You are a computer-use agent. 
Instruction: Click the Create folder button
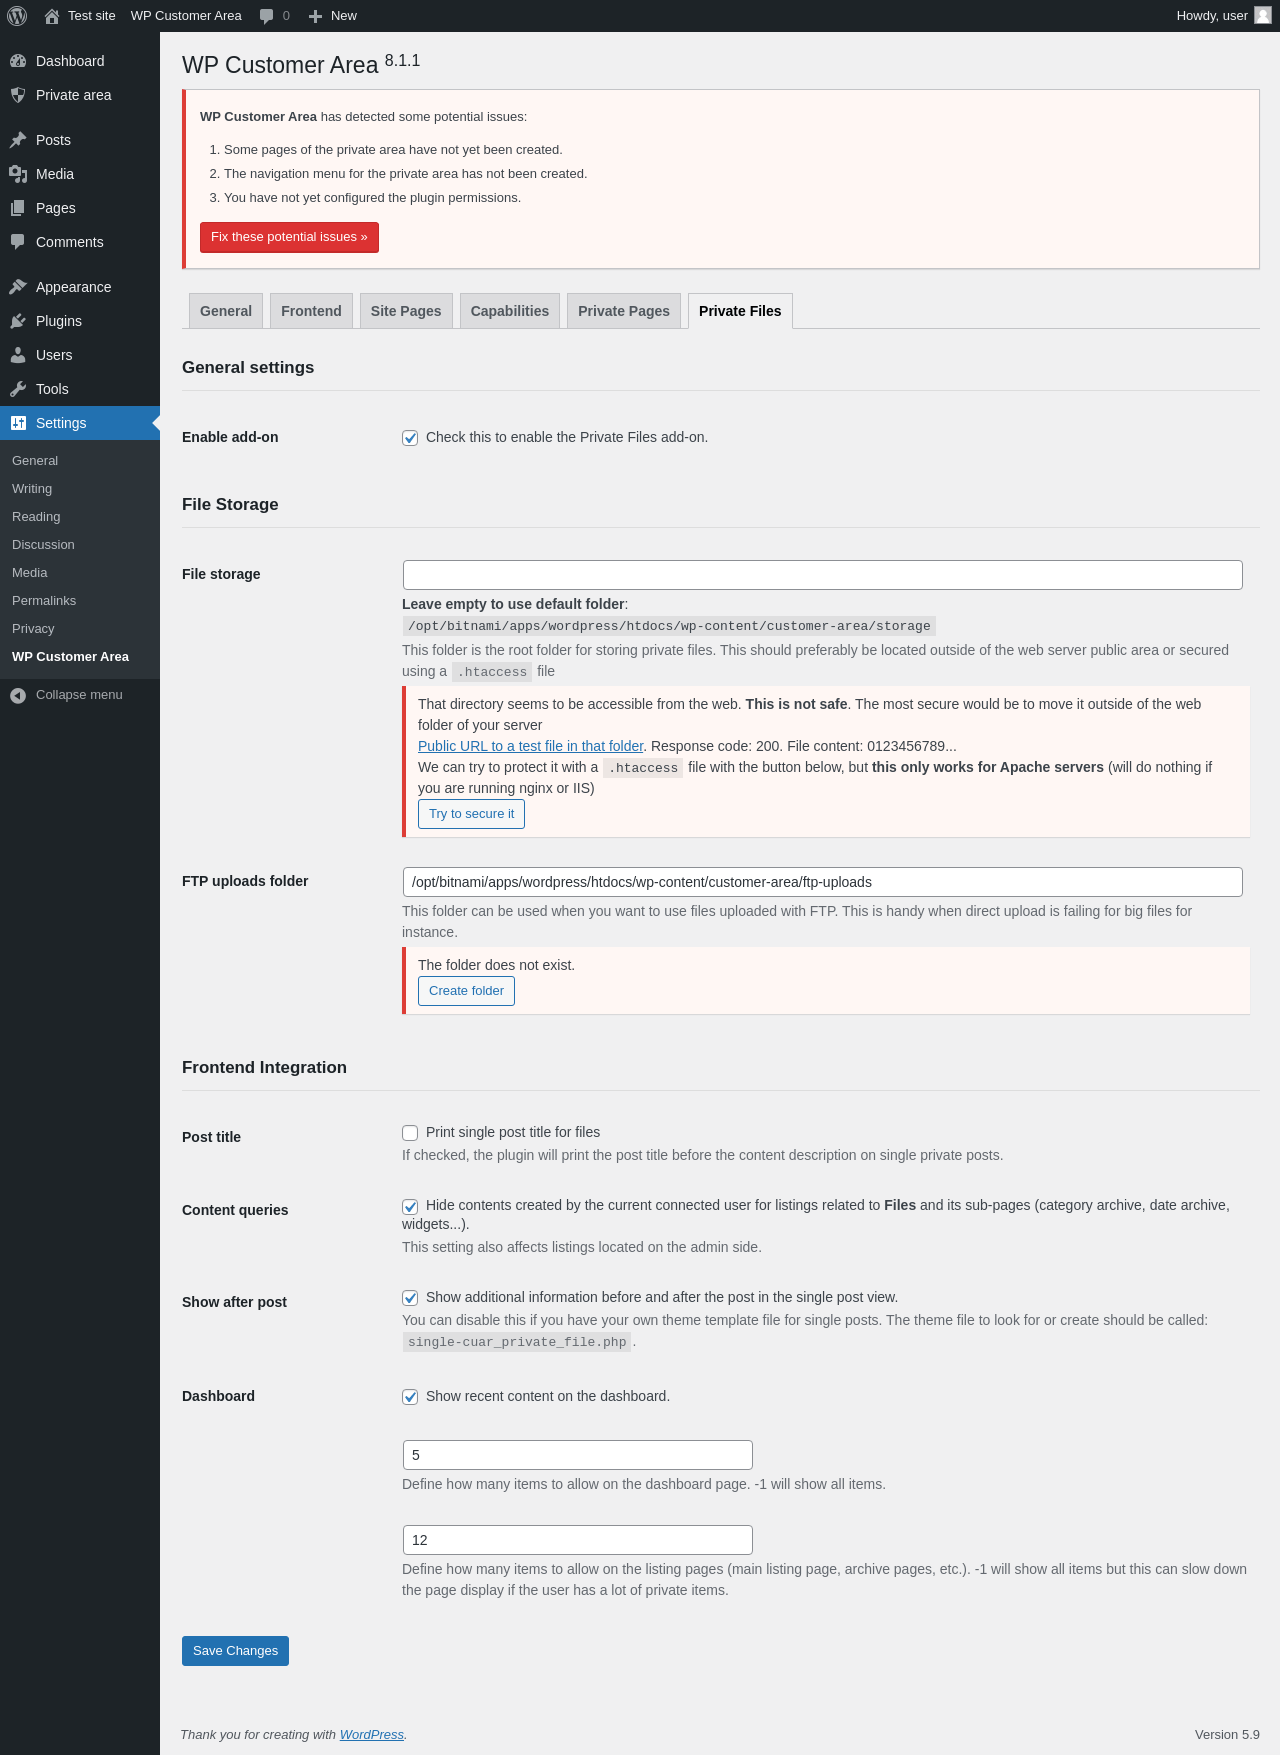point(466,991)
